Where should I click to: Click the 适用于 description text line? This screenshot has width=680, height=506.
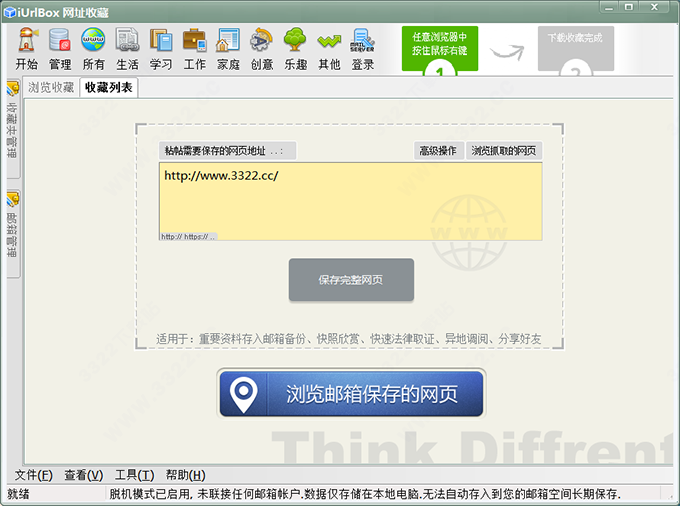tap(349, 339)
